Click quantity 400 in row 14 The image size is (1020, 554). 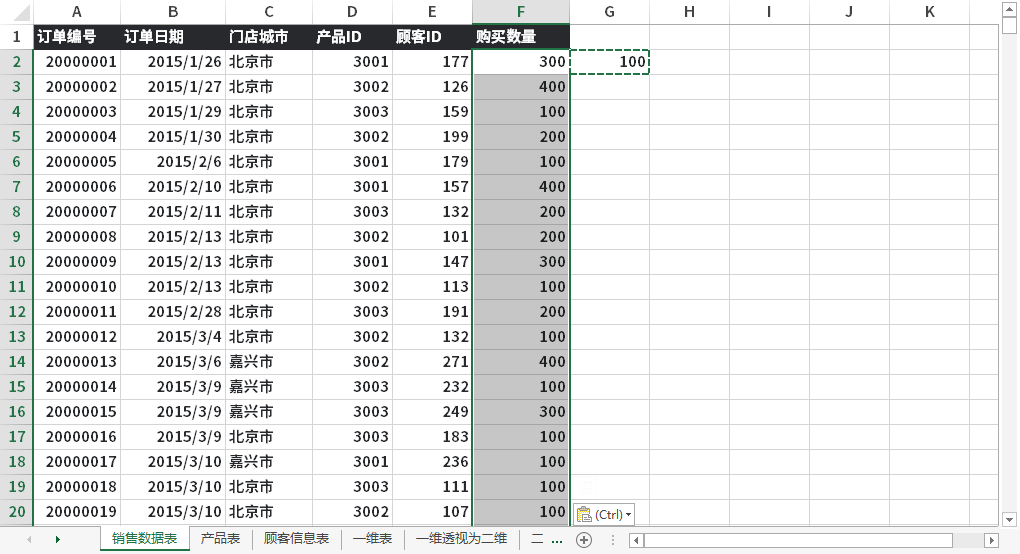(521, 362)
